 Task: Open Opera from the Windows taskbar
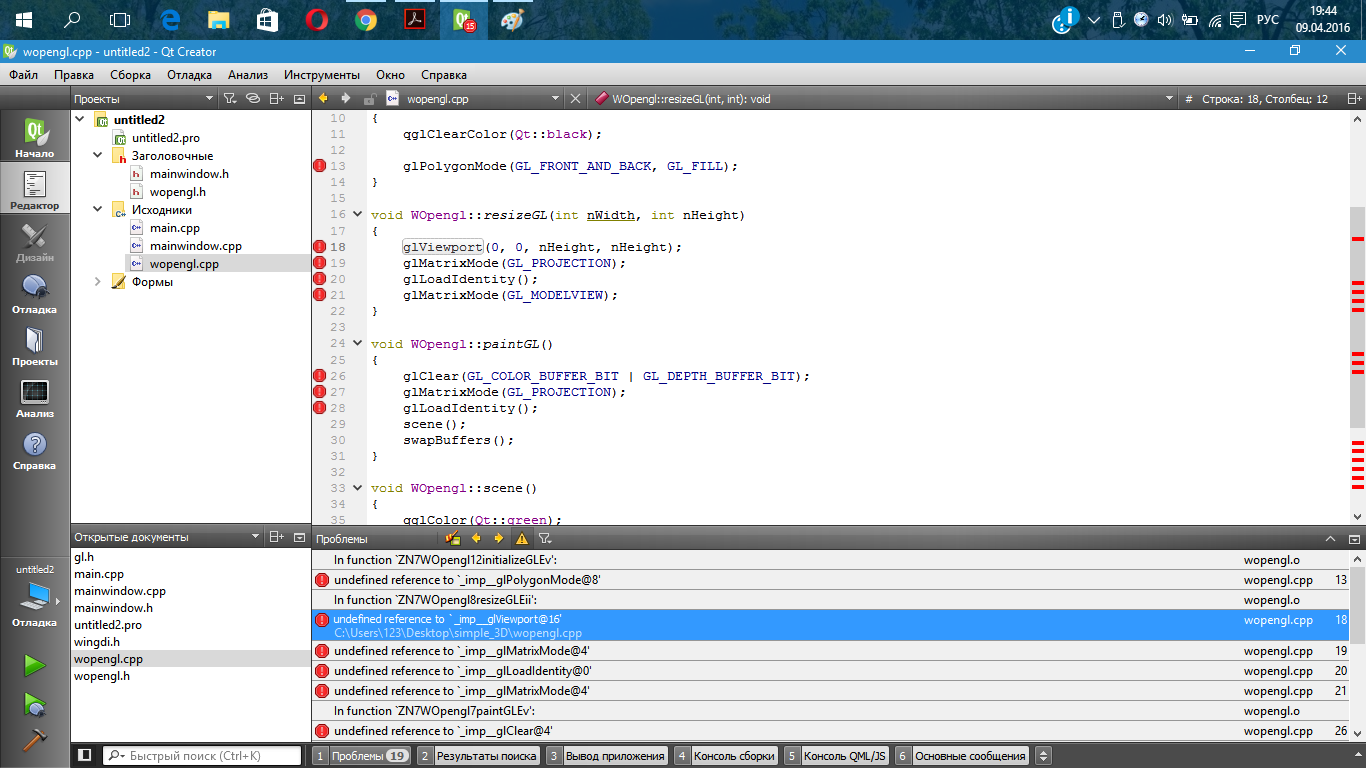317,20
